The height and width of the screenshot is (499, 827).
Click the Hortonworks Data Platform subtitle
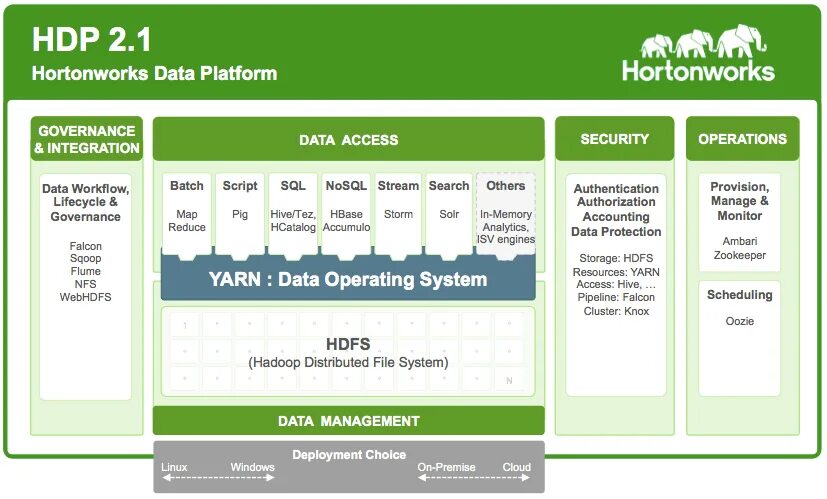(x=154, y=73)
